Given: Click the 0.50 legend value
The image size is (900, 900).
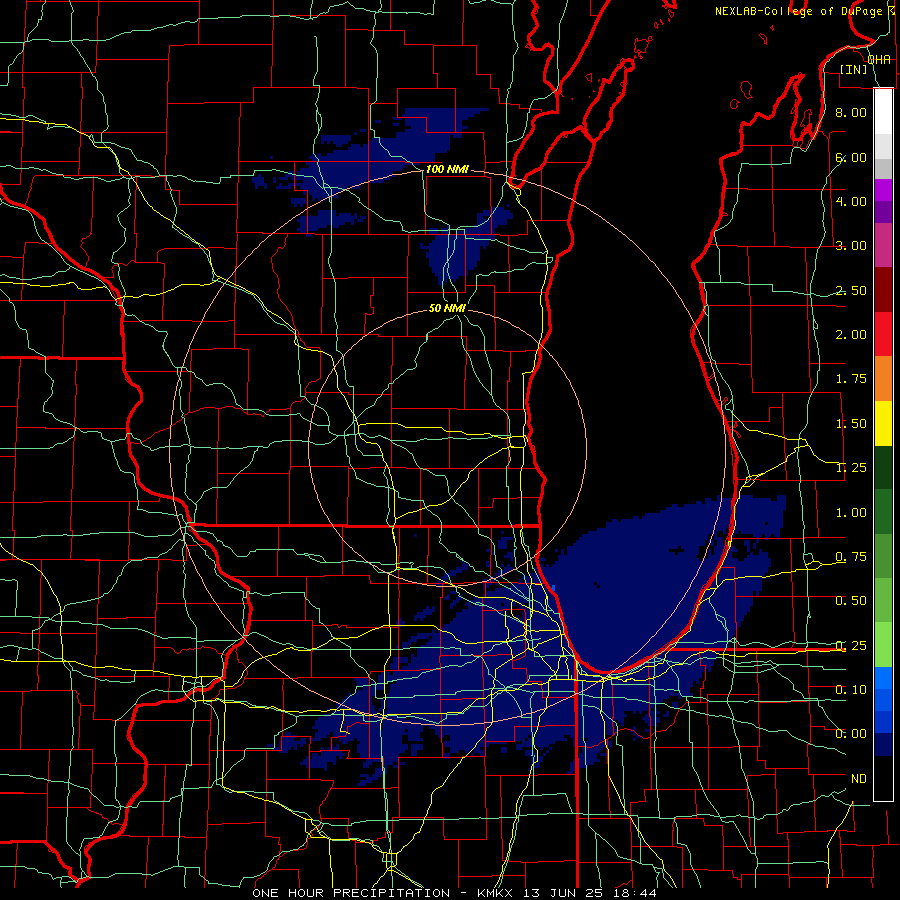Looking at the screenshot, I should pos(851,601).
